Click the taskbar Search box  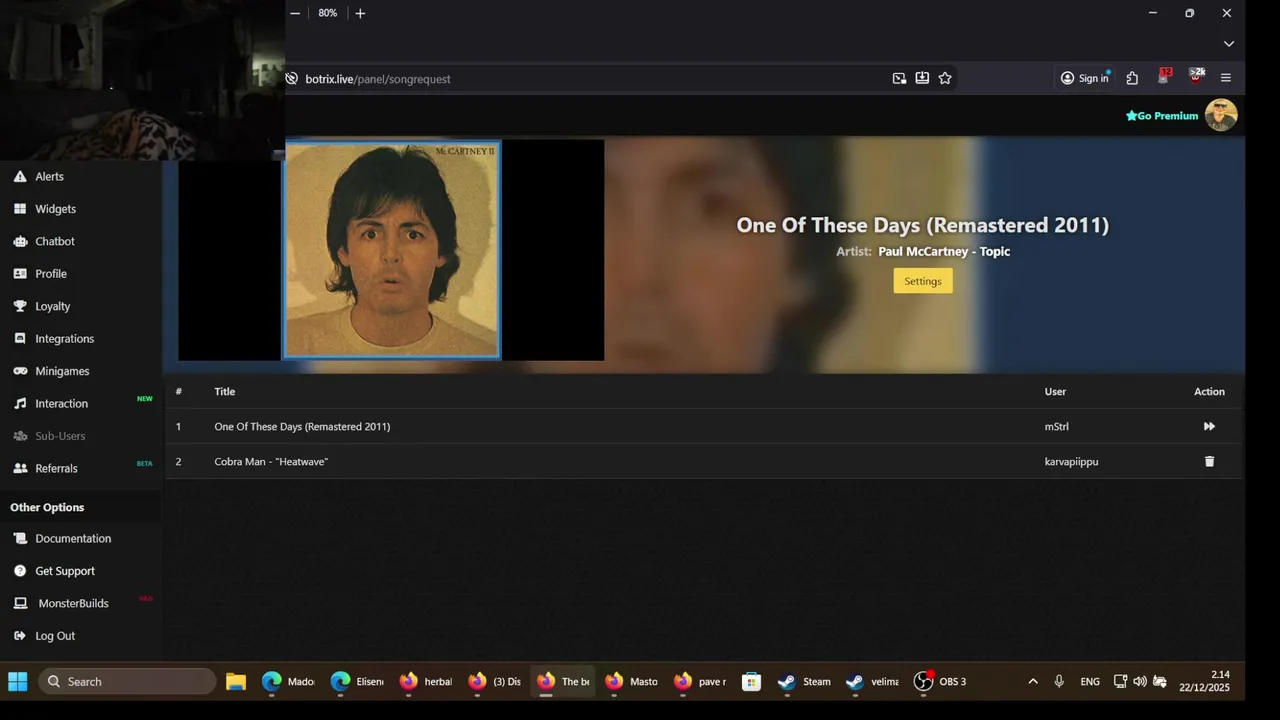[x=128, y=682]
